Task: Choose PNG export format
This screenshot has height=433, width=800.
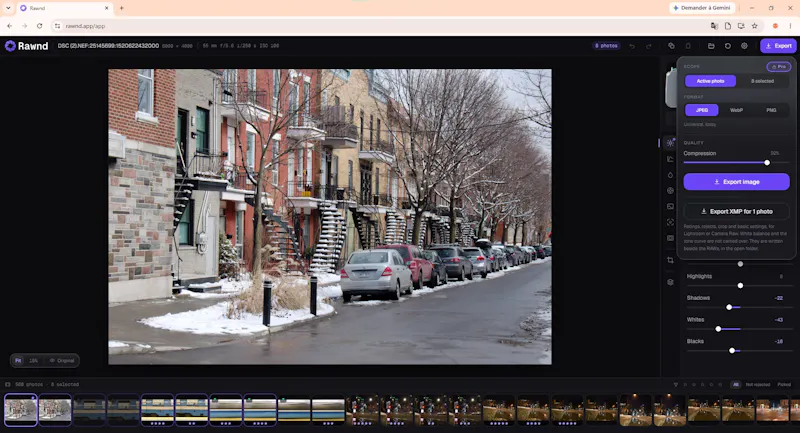Action: tap(771, 110)
